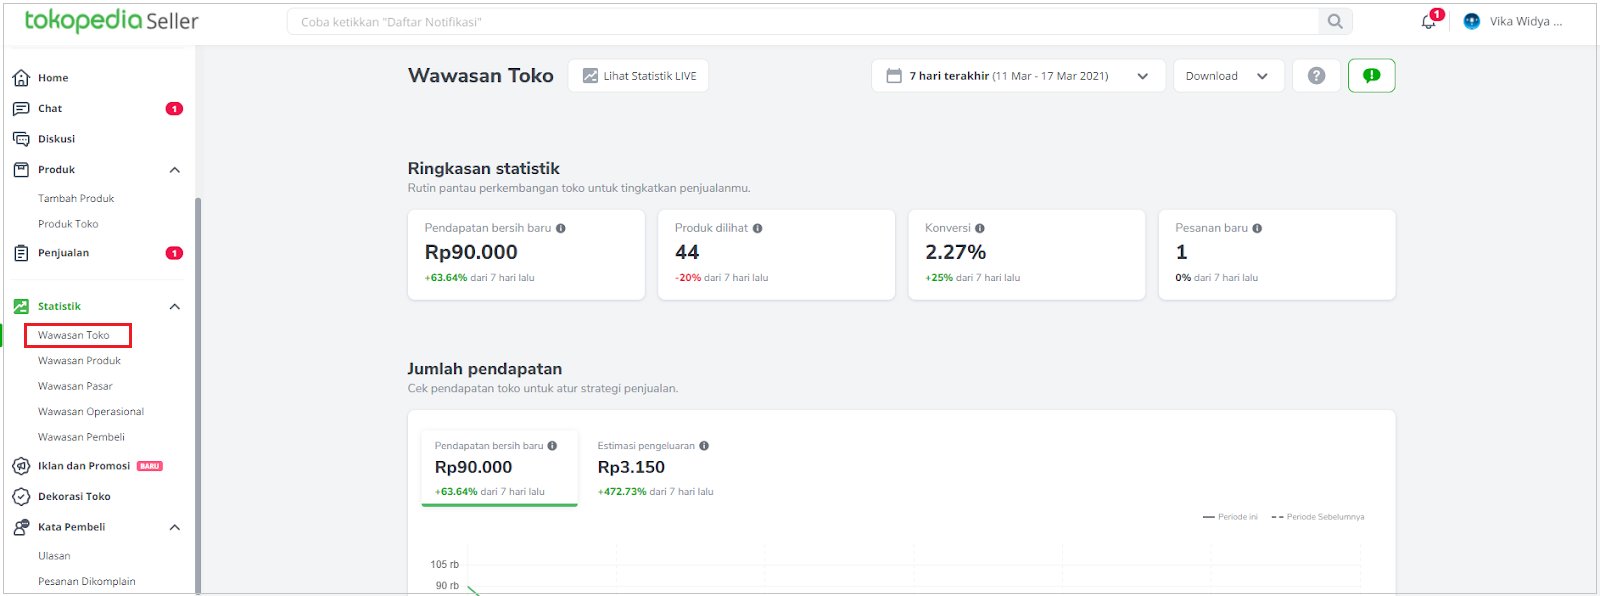Click the 'Jumlah pendapatan' heading

click(x=485, y=369)
